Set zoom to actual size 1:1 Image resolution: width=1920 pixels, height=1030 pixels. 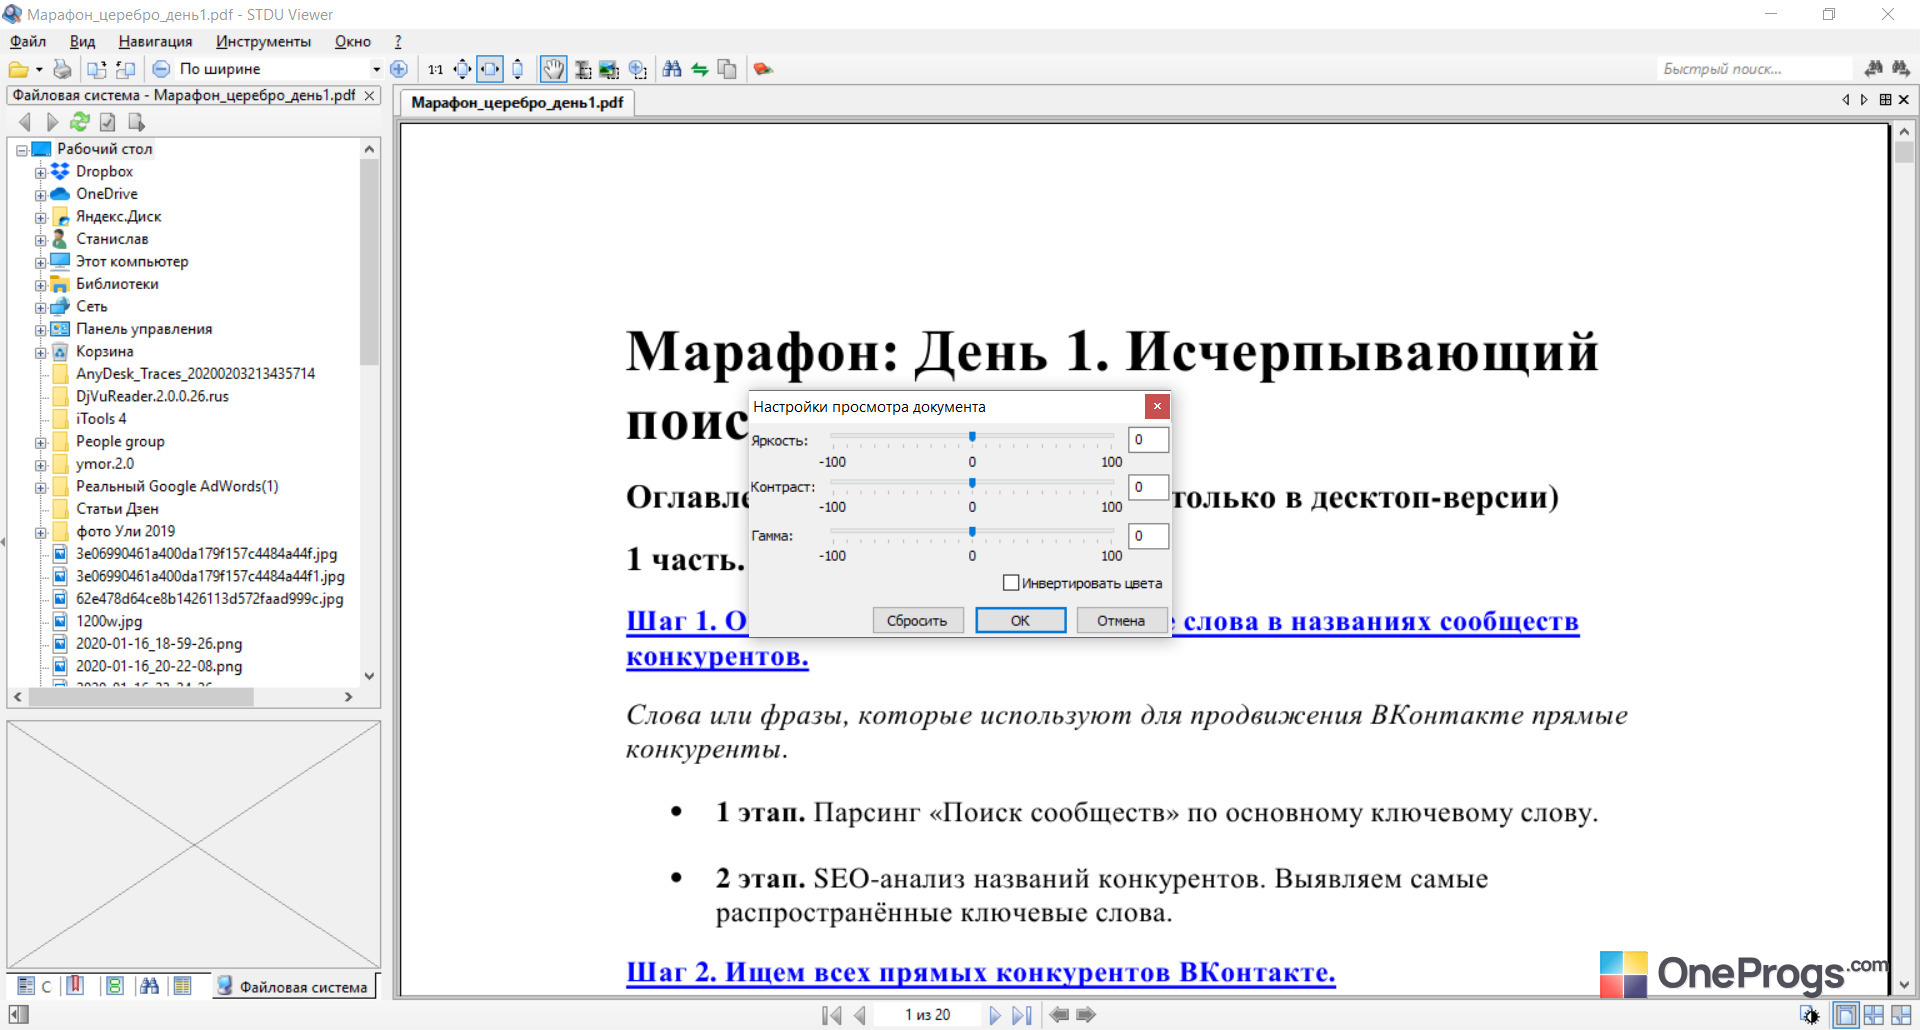pos(435,69)
